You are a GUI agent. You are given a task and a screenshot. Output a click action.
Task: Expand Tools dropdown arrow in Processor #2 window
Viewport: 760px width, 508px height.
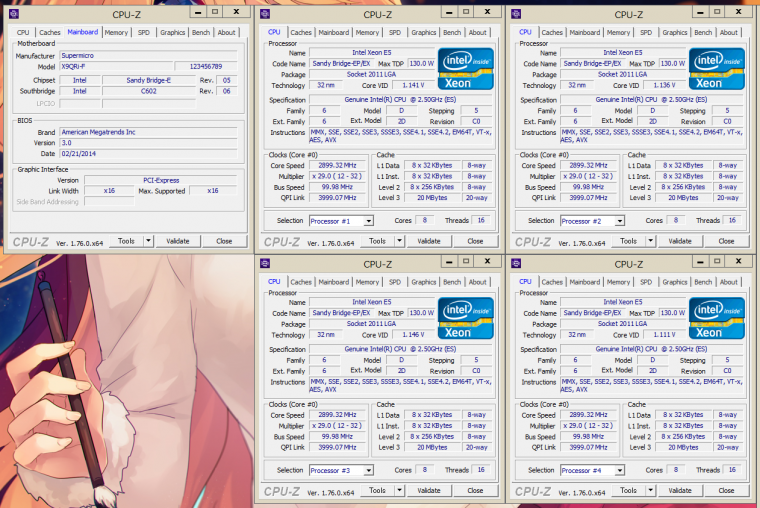tap(650, 241)
